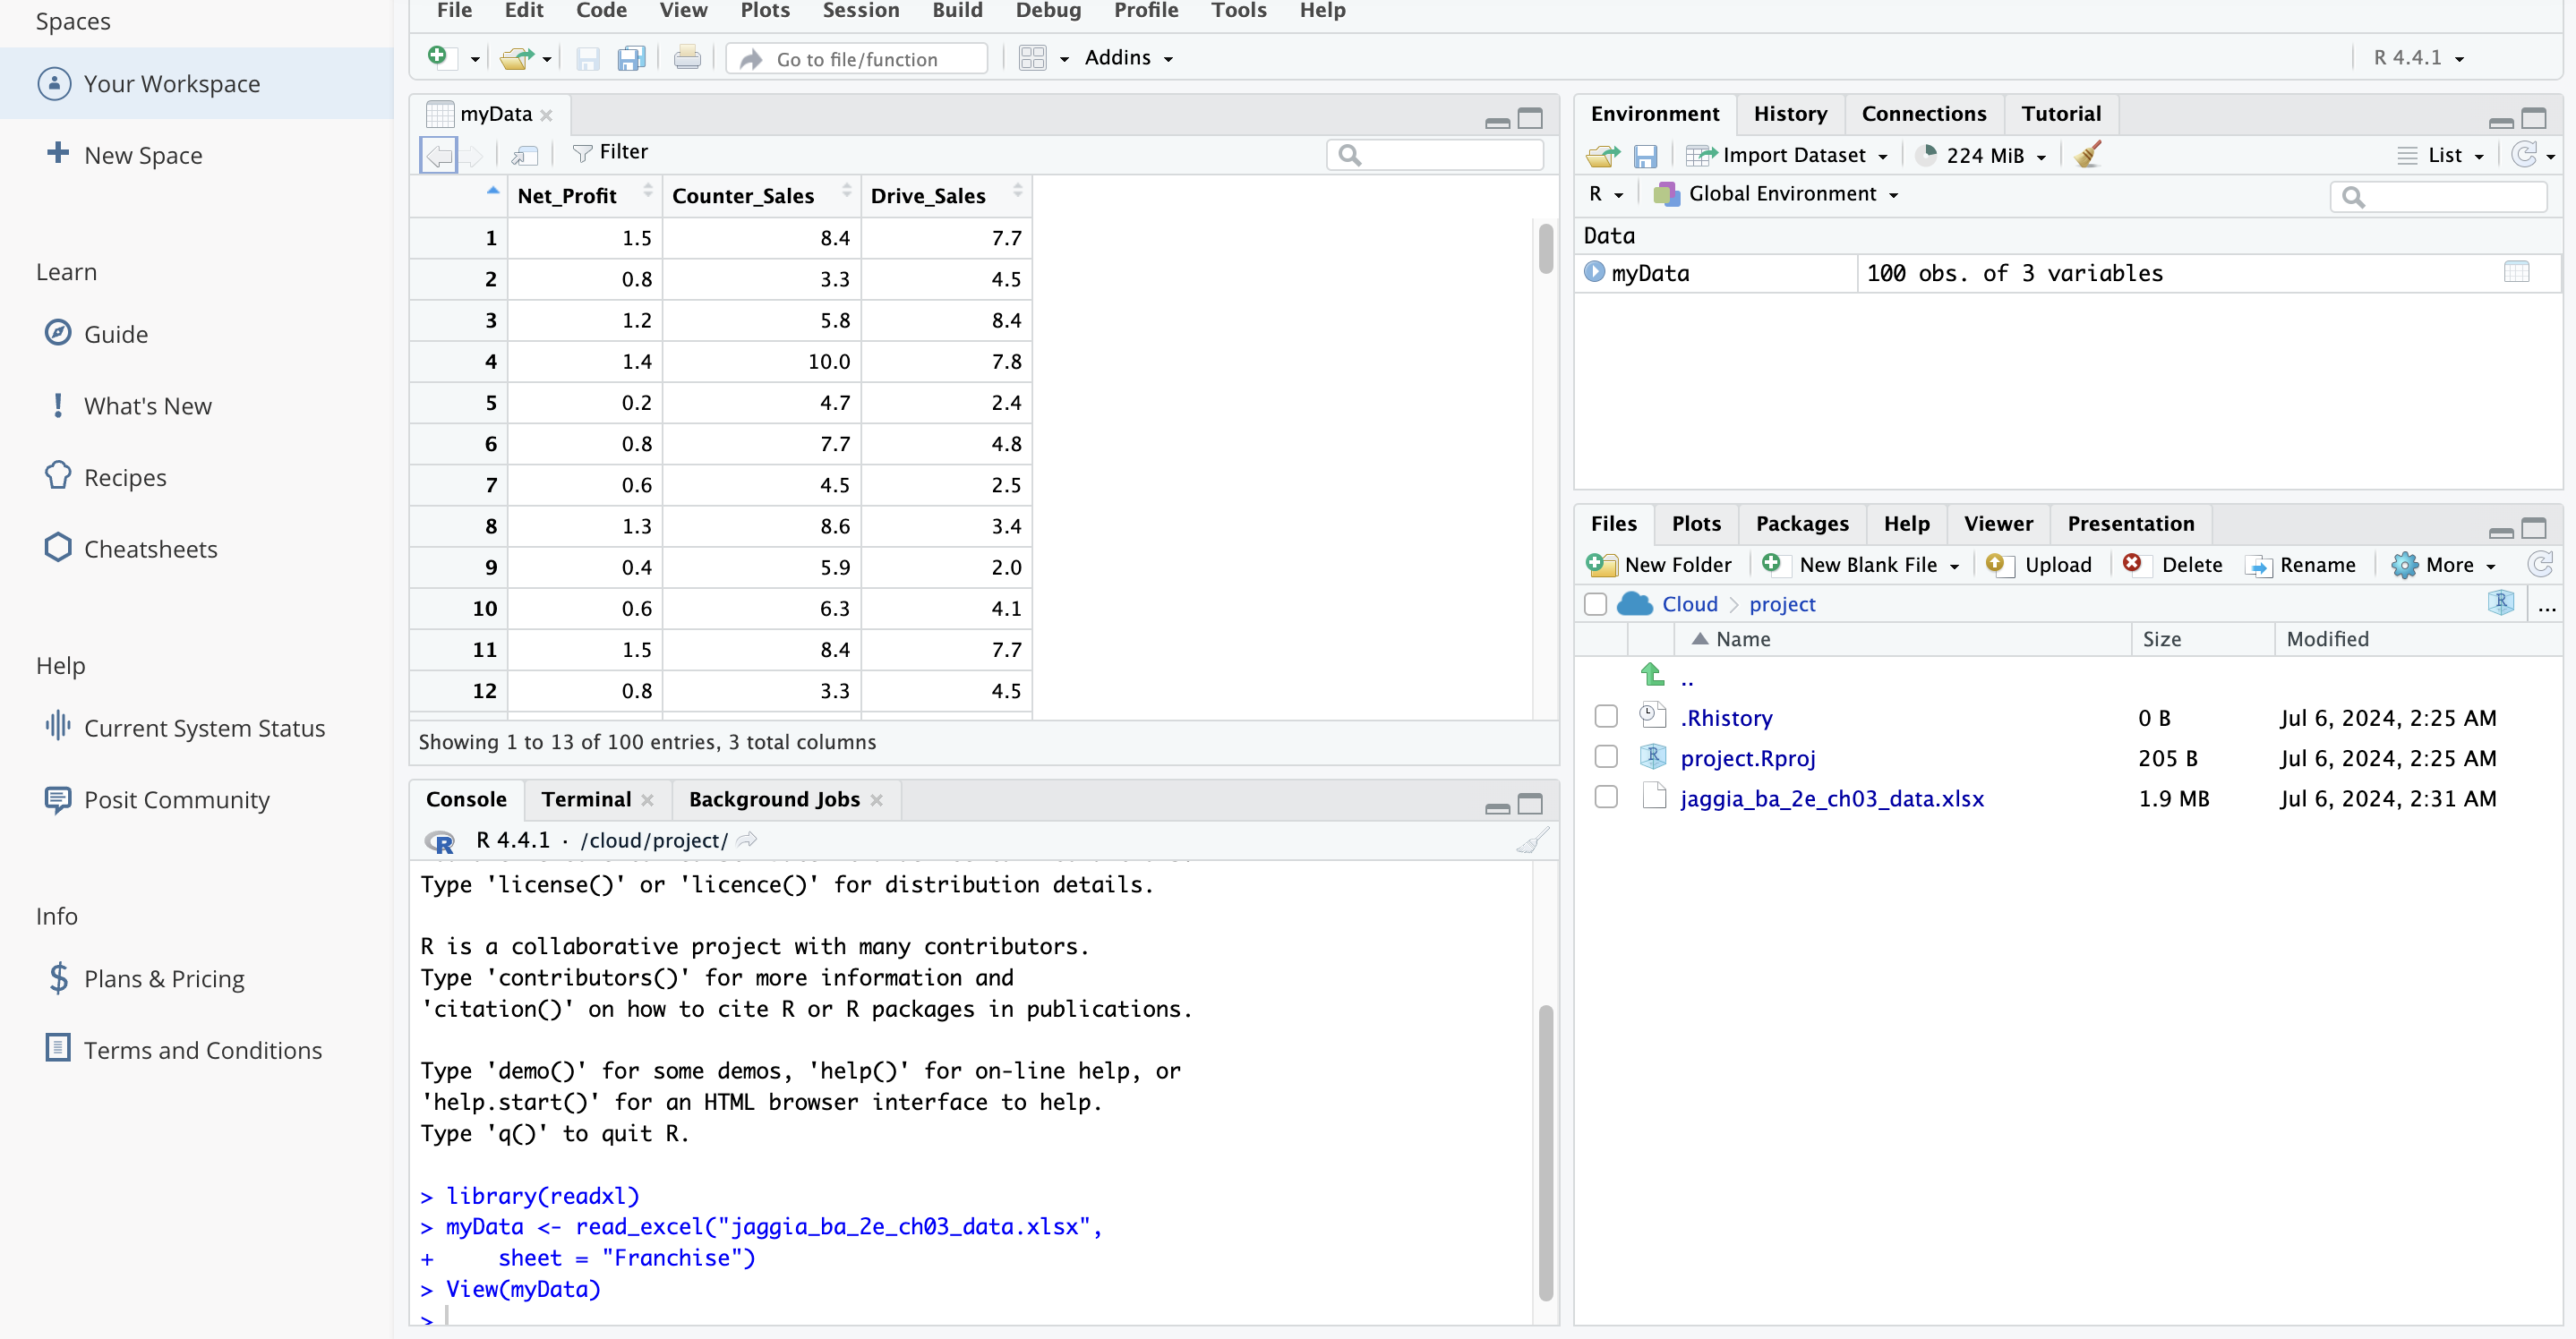Screen dimensions: 2576x1339
Task: Click the New Folder button
Action: tap(1658, 564)
